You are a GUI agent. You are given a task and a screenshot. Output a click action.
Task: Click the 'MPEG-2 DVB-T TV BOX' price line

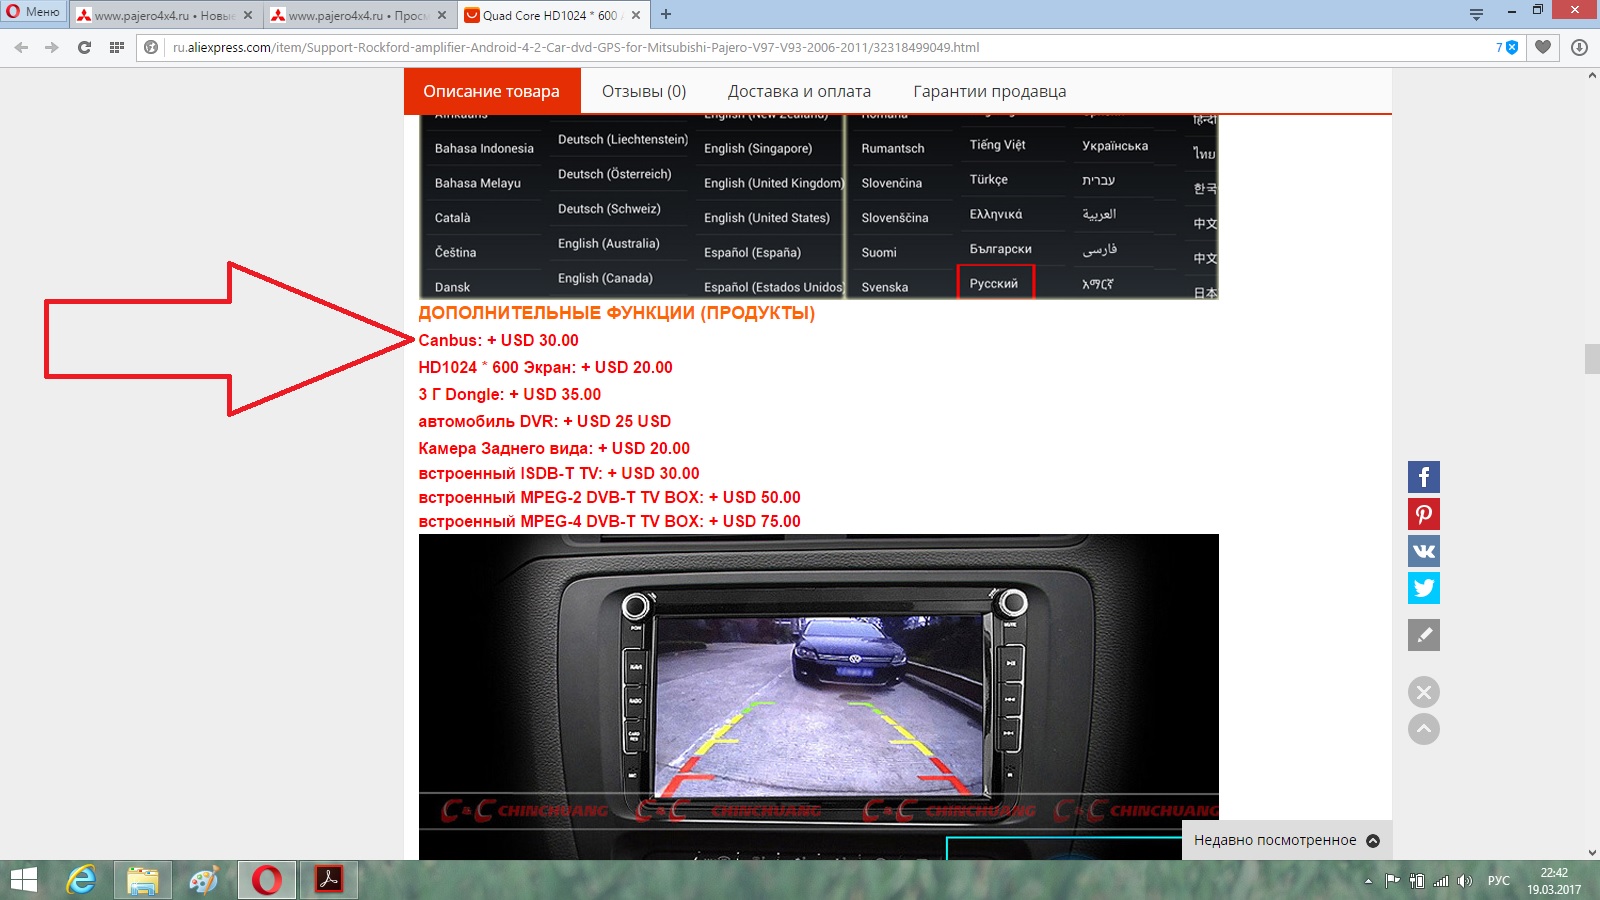coord(609,497)
